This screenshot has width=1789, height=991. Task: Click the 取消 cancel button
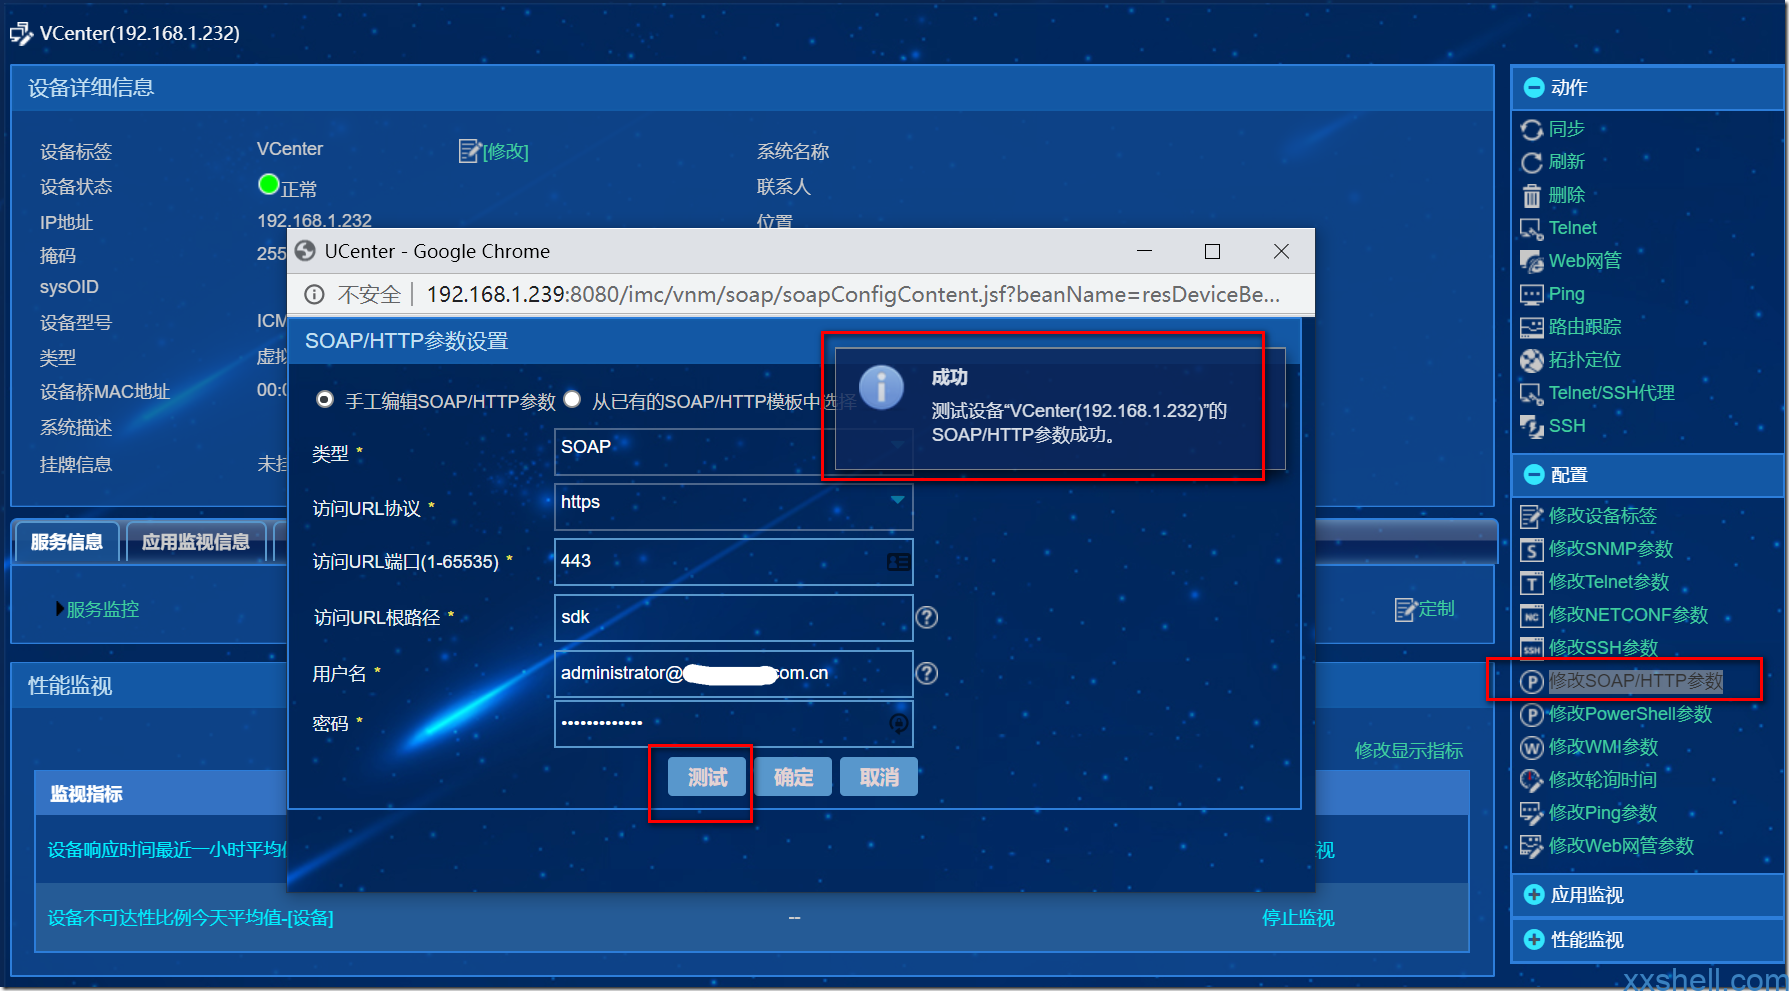point(880,777)
